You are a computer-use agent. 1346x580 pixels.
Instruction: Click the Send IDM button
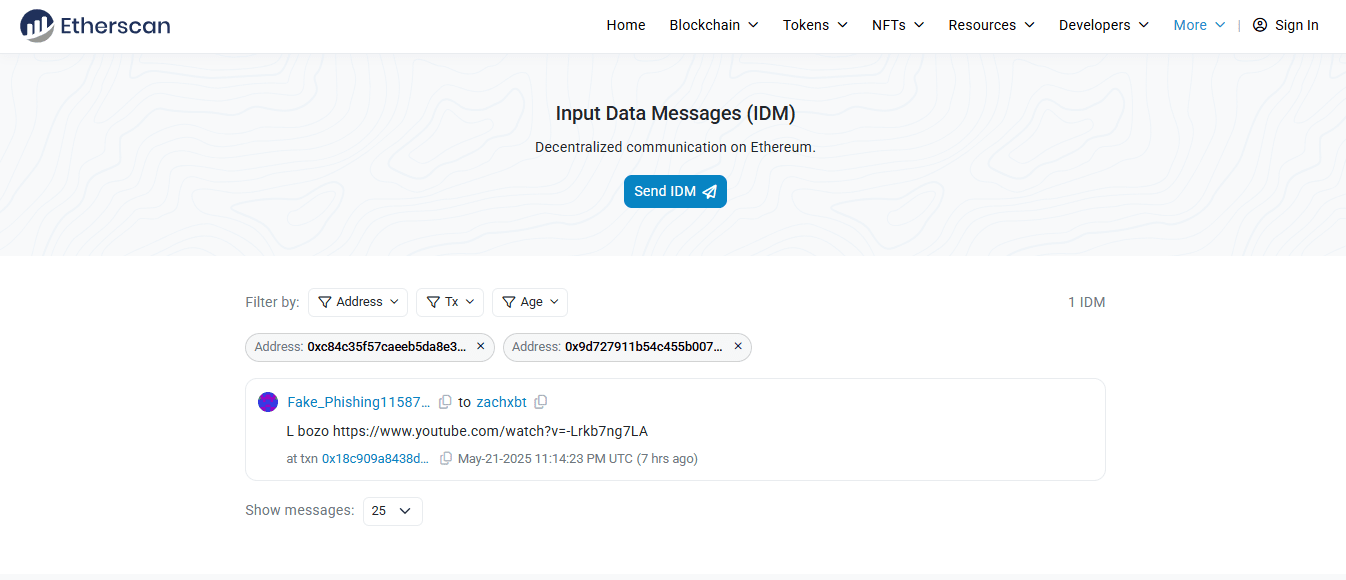click(x=675, y=192)
